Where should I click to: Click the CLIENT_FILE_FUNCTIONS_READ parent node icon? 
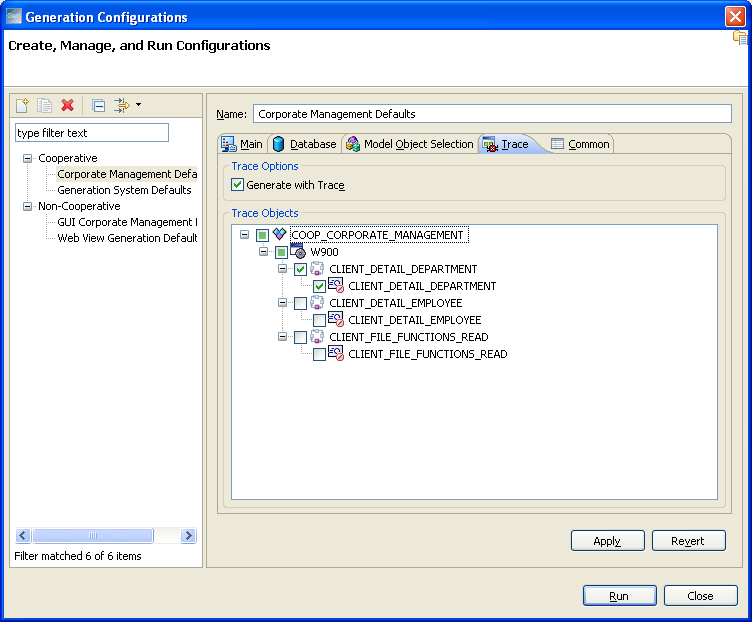(317, 337)
